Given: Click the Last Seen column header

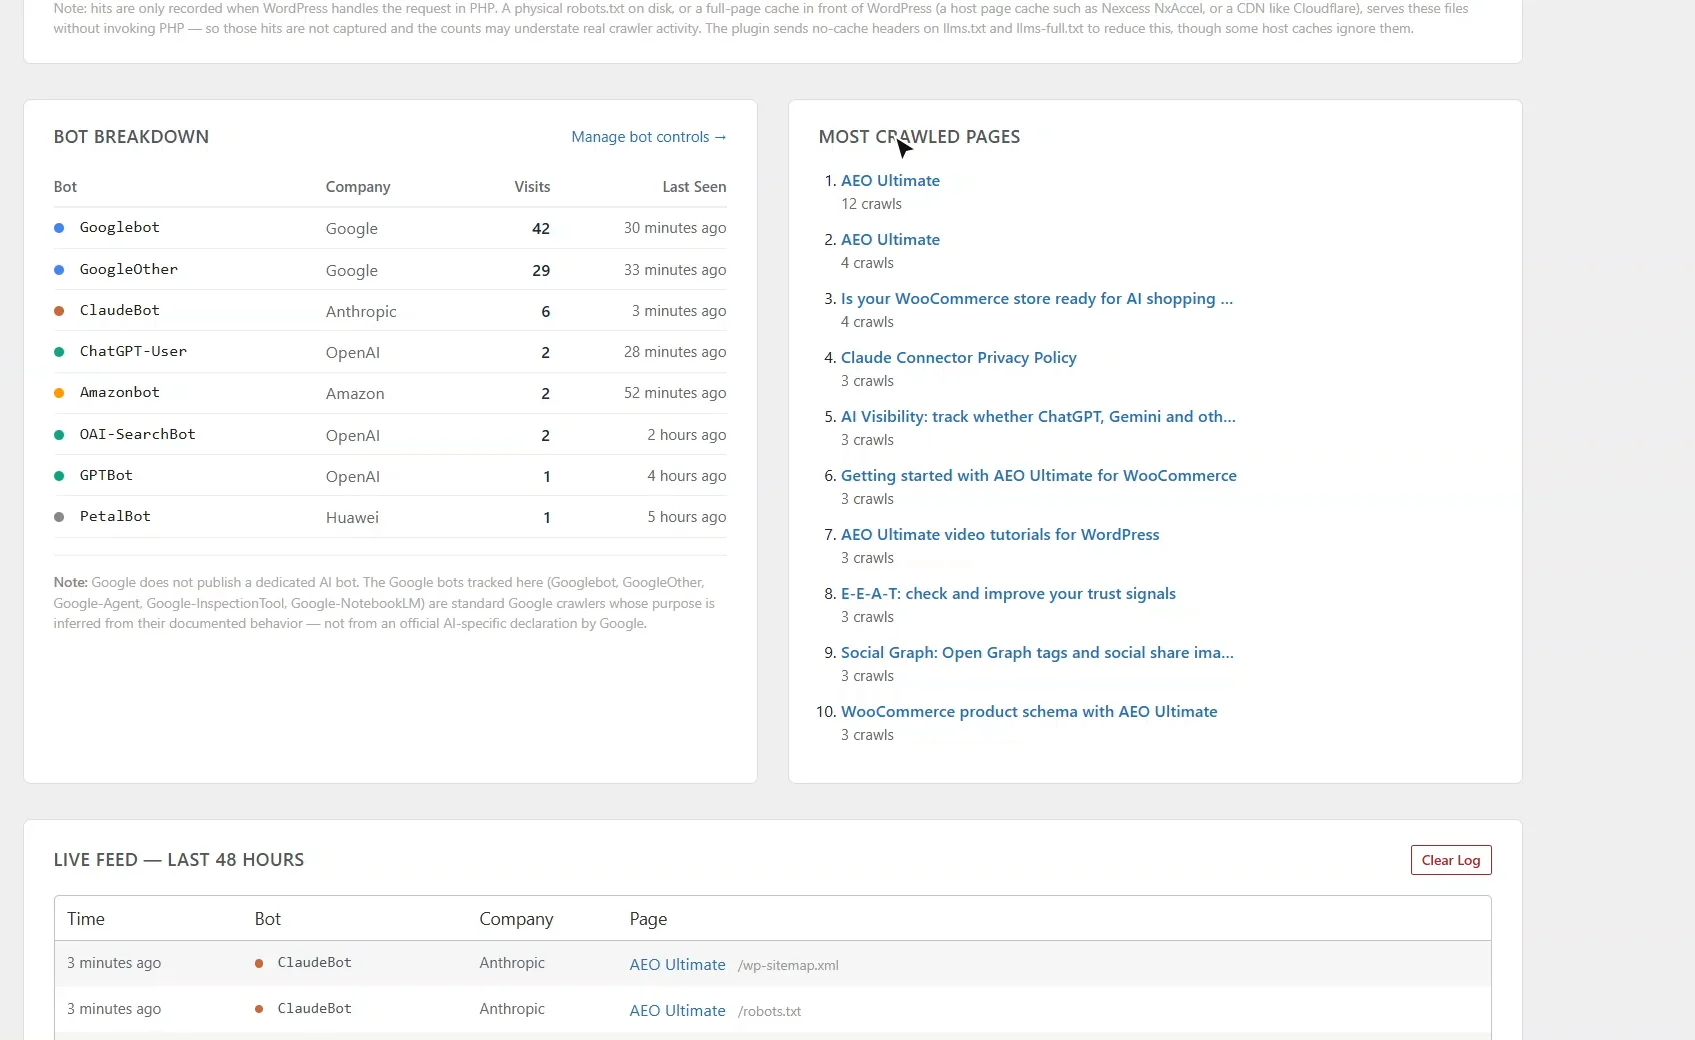Looking at the screenshot, I should point(694,187).
